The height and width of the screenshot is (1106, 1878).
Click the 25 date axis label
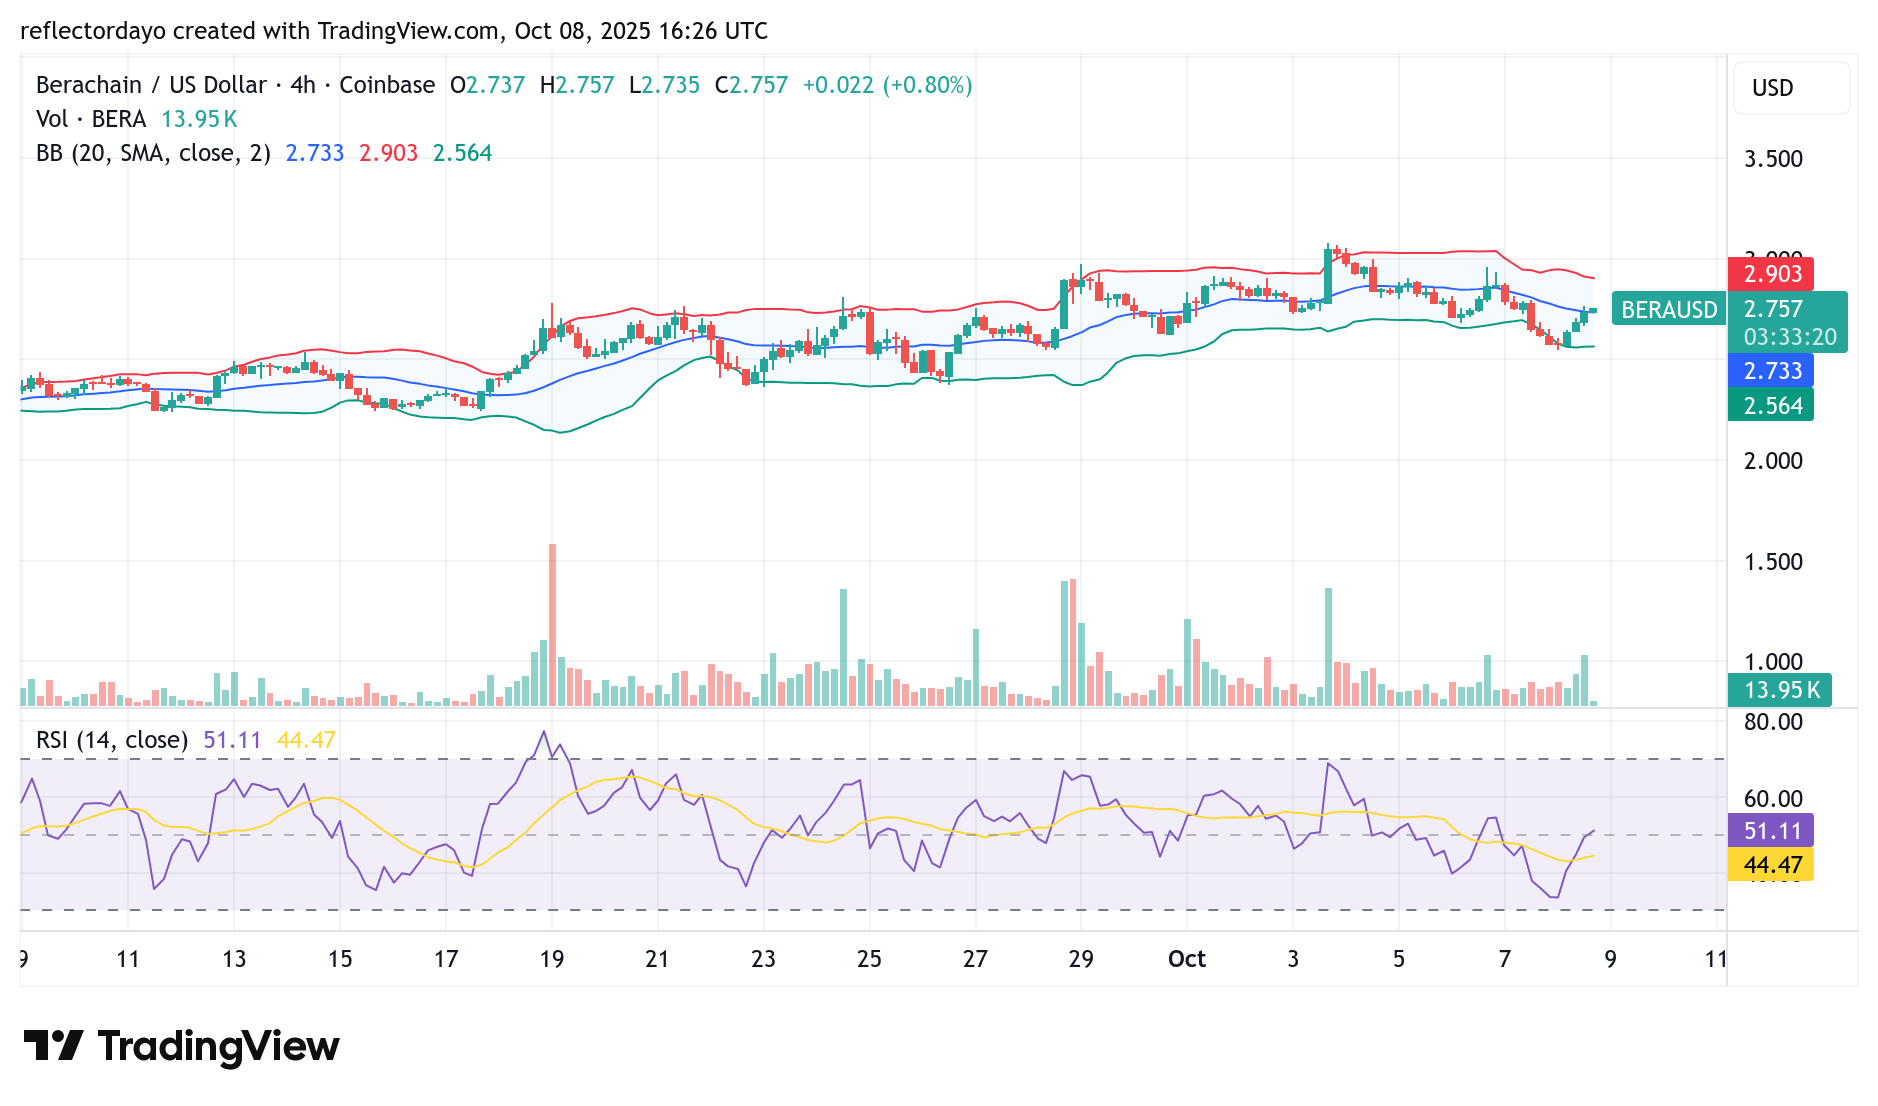[869, 959]
